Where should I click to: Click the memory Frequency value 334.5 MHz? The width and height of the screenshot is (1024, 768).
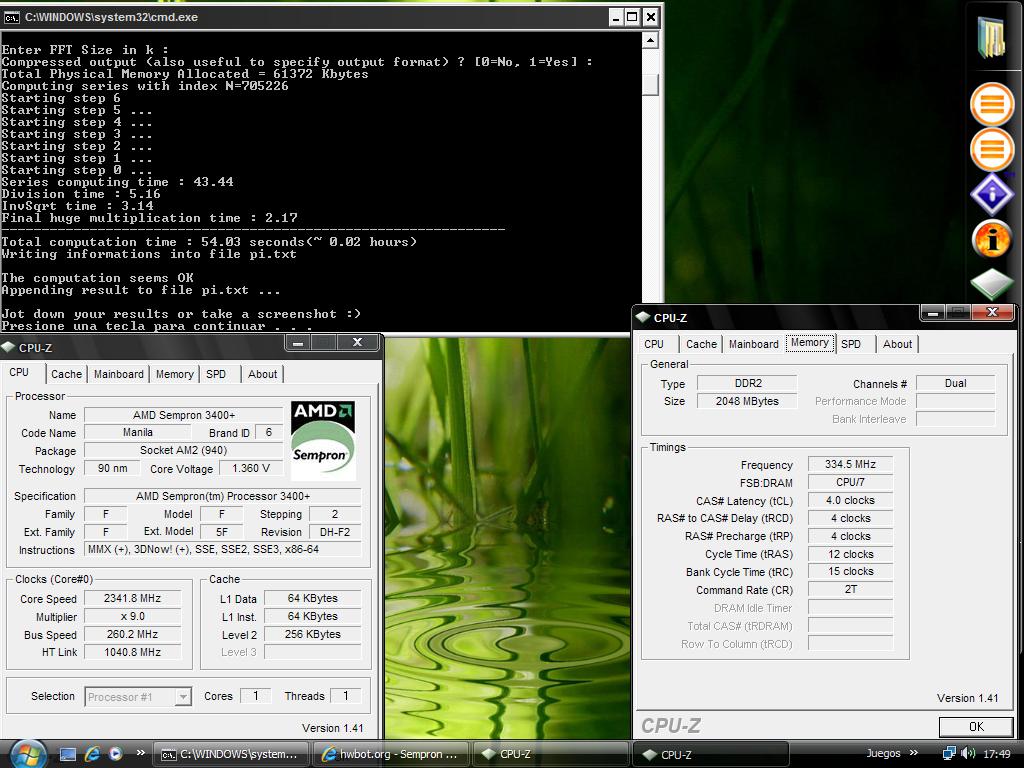pyautogui.click(x=850, y=464)
